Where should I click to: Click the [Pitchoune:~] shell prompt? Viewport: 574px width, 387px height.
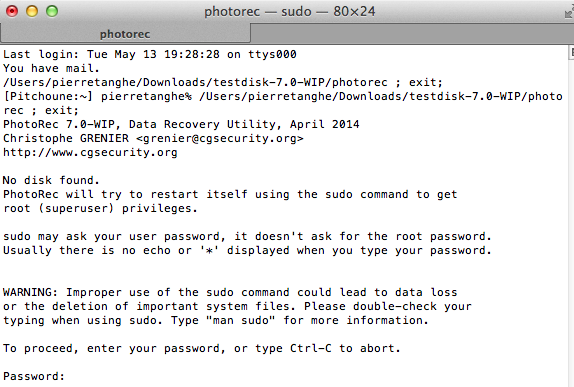pos(48,96)
